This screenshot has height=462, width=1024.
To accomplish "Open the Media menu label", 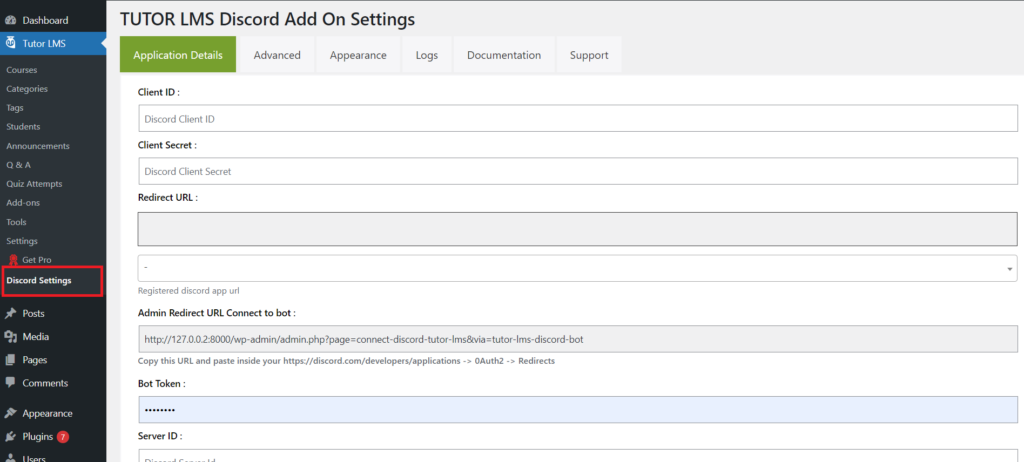I will (36, 337).
